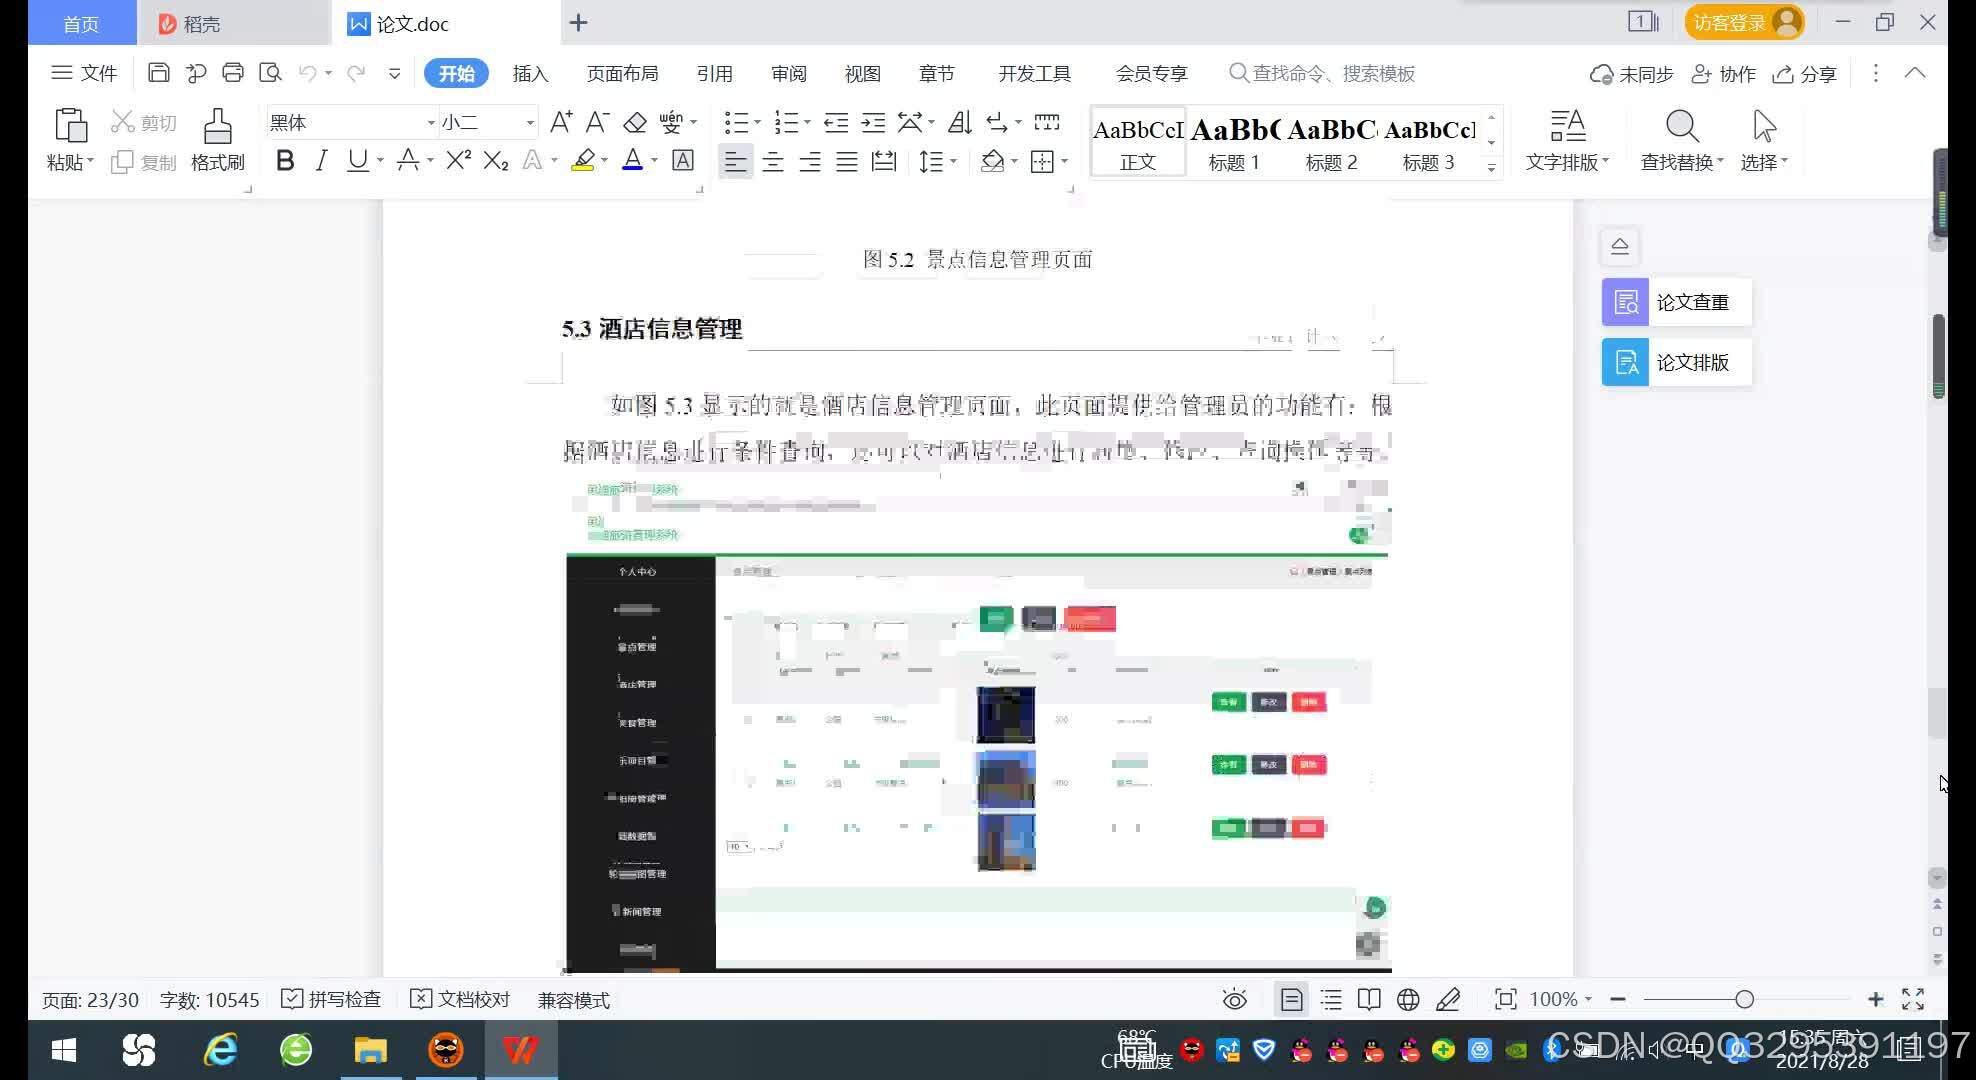Expand the bullet list dropdown arrow

click(x=757, y=123)
